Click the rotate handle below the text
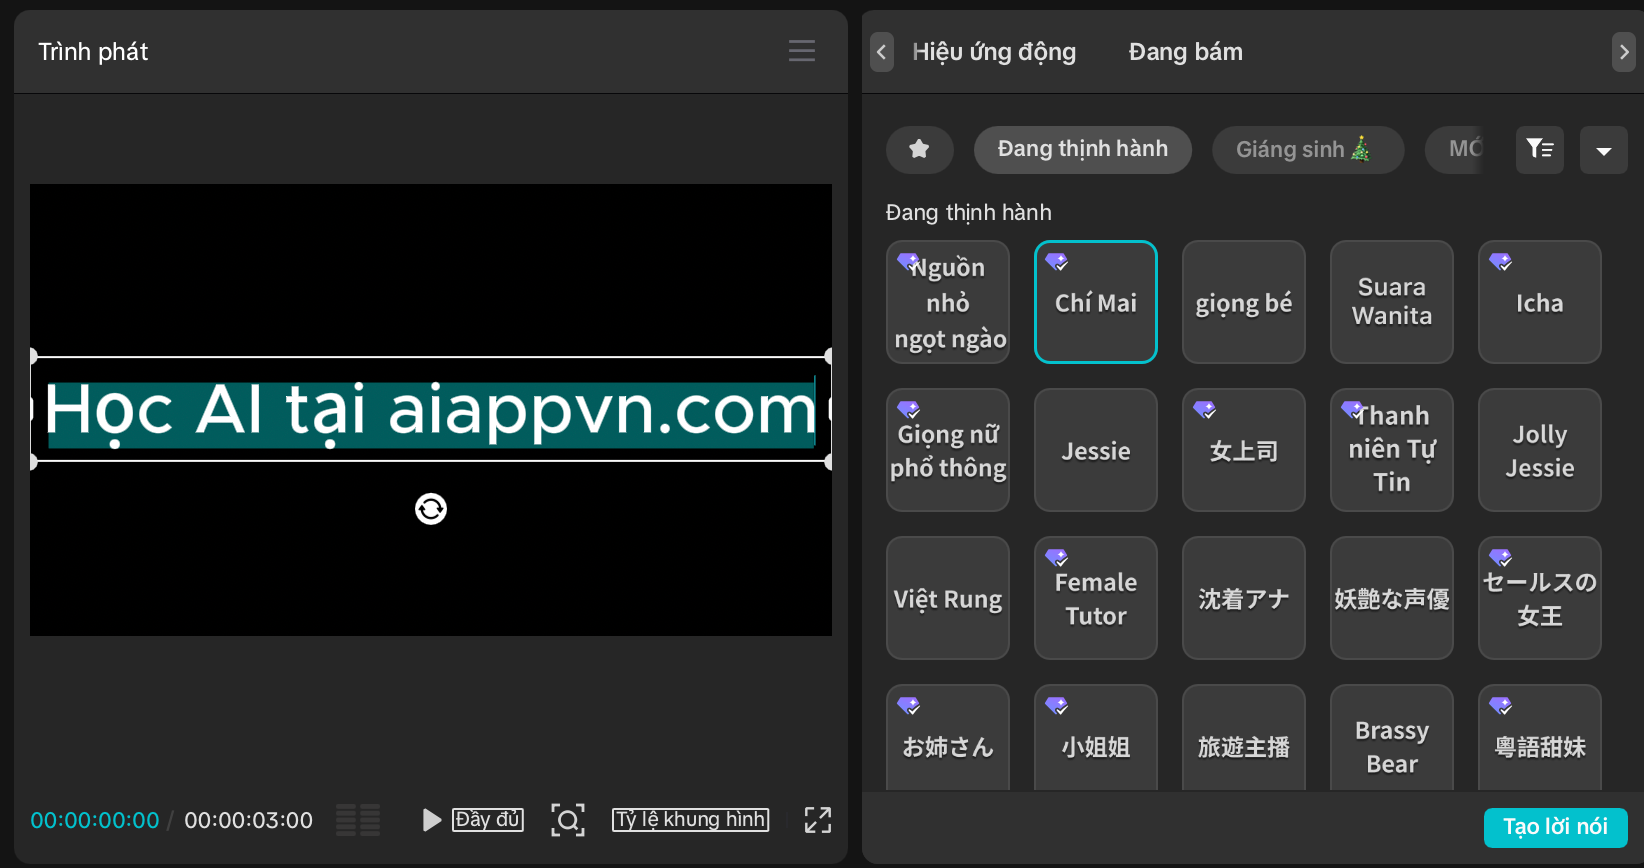1644x868 pixels. pos(431,509)
